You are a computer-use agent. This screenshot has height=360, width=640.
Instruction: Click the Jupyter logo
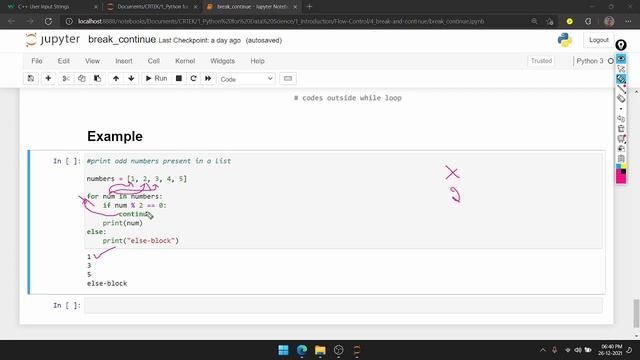click(x=52, y=40)
